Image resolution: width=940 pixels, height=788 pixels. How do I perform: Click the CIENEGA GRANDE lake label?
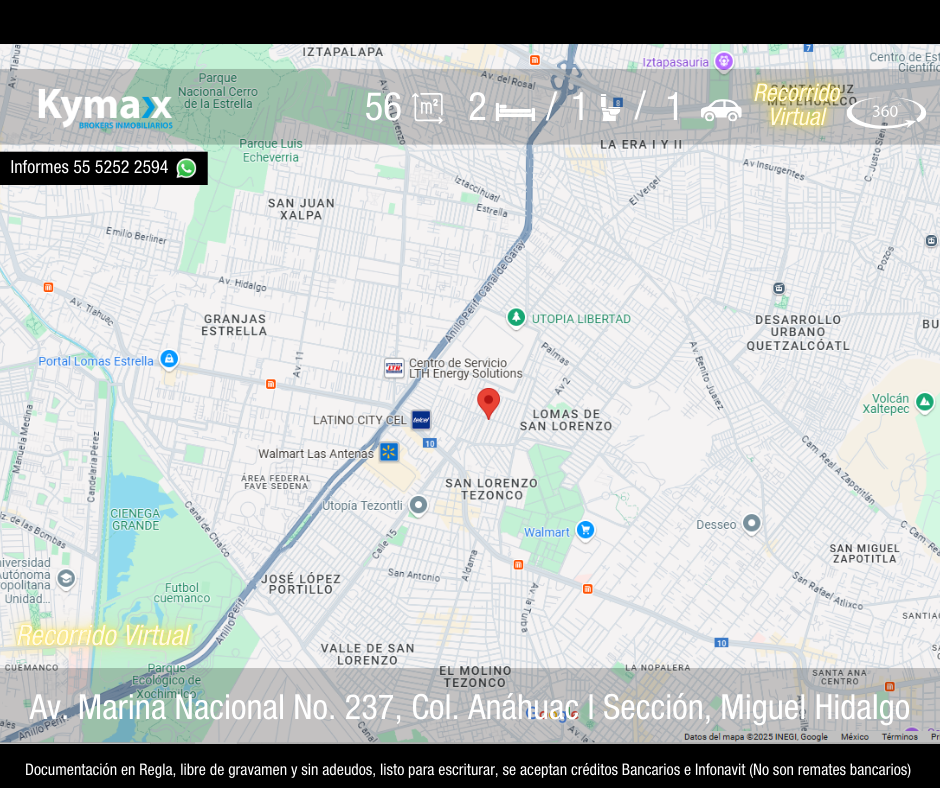[135, 519]
